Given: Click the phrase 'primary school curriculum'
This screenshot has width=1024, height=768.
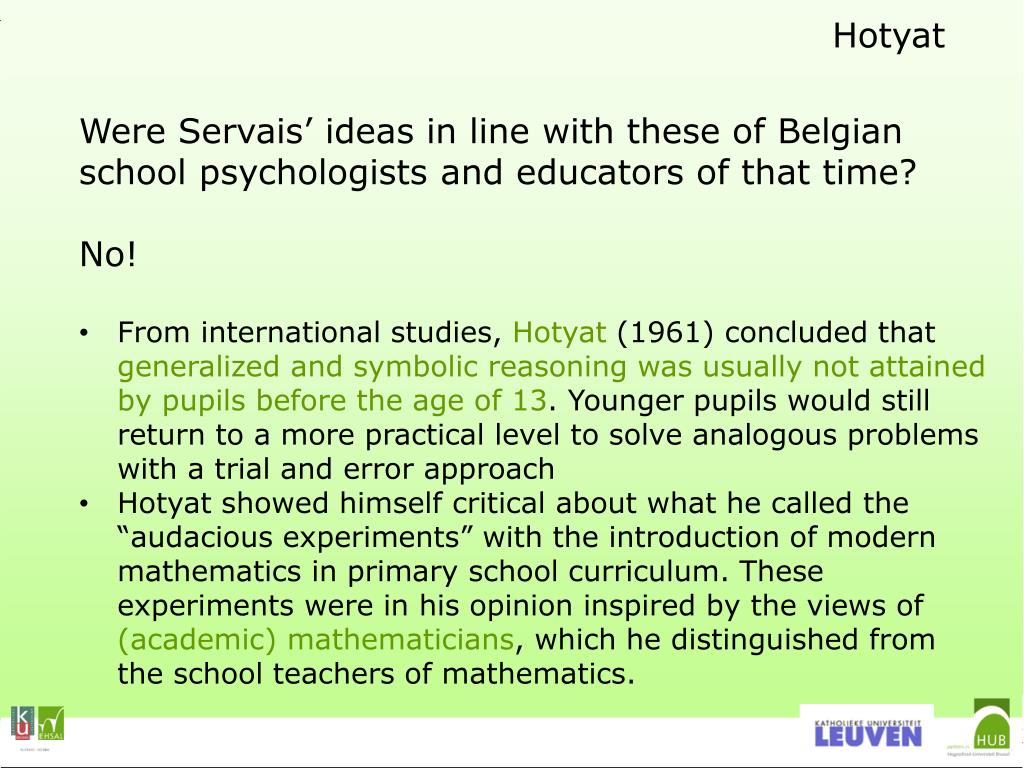Looking at the screenshot, I should [537, 572].
